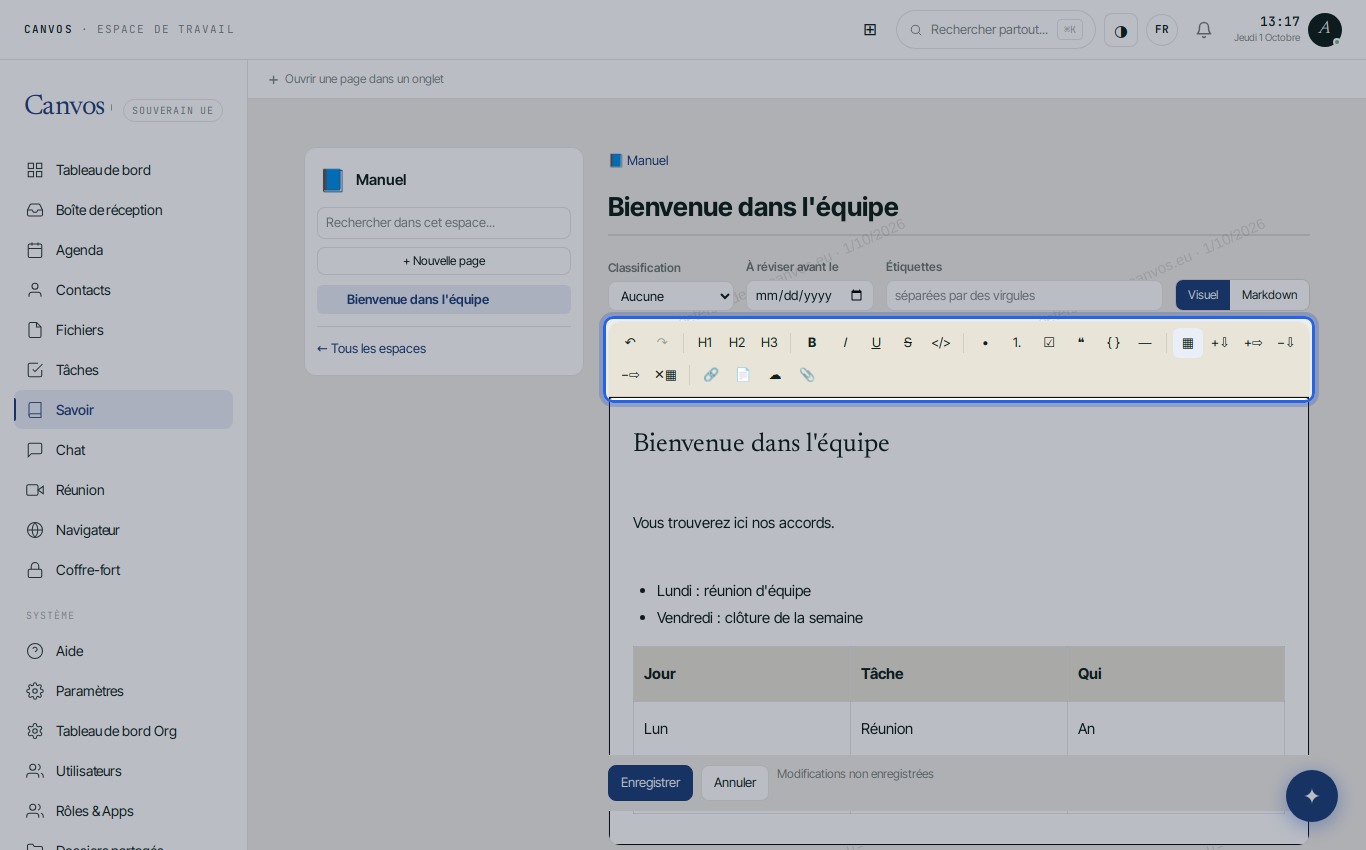Image resolution: width=1366 pixels, height=850 pixels.
Task: Save the page with Enregistrer
Action: coord(650,783)
